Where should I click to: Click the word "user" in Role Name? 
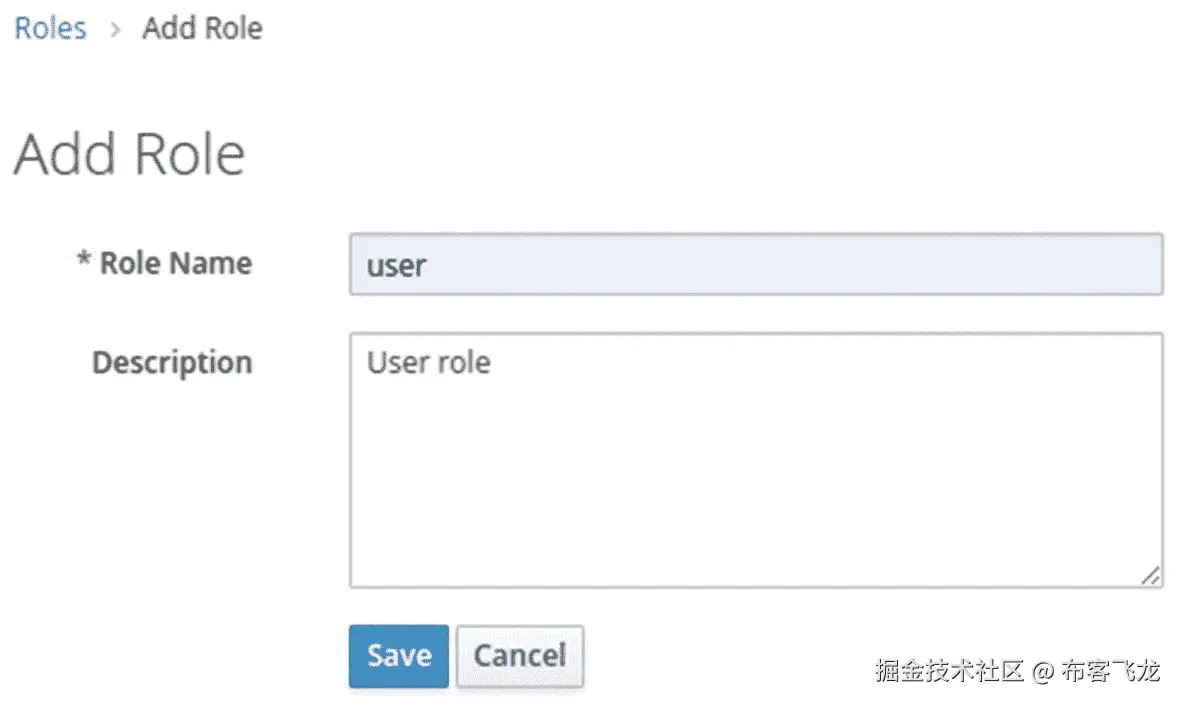(x=396, y=266)
